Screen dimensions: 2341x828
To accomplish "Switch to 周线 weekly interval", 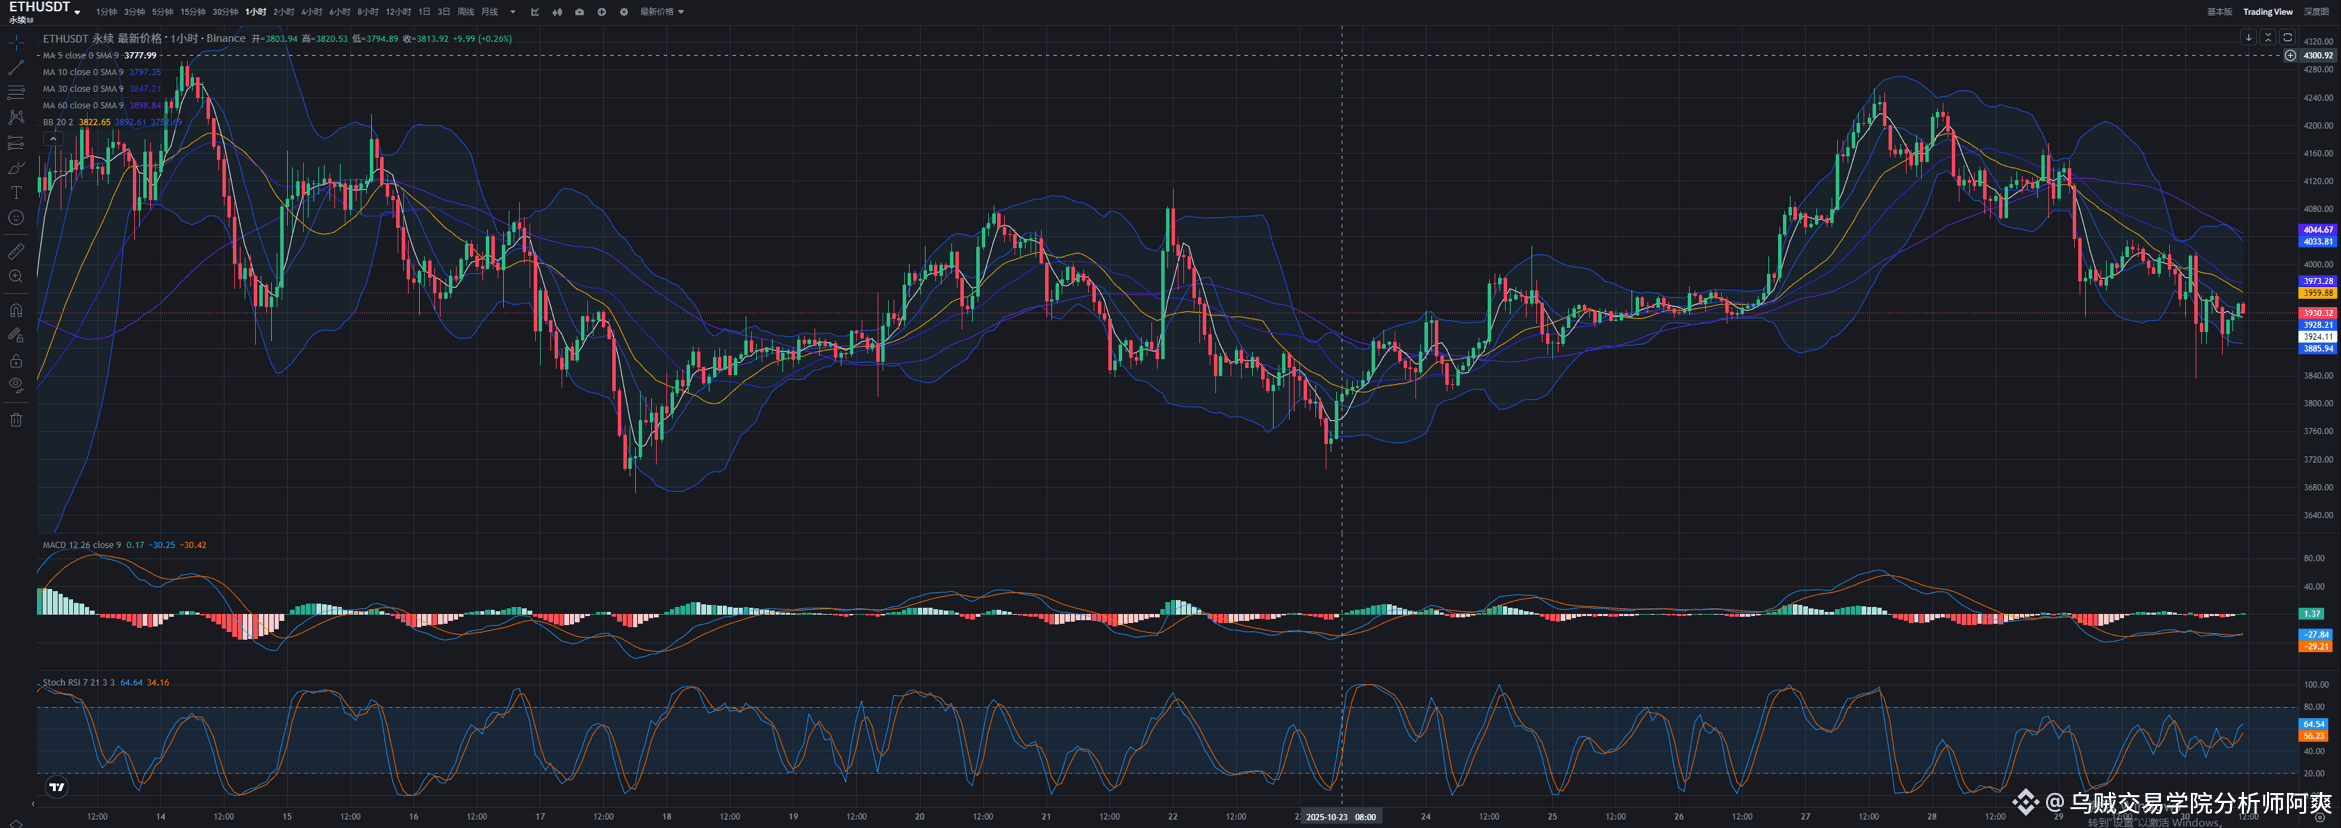I will coord(466,12).
